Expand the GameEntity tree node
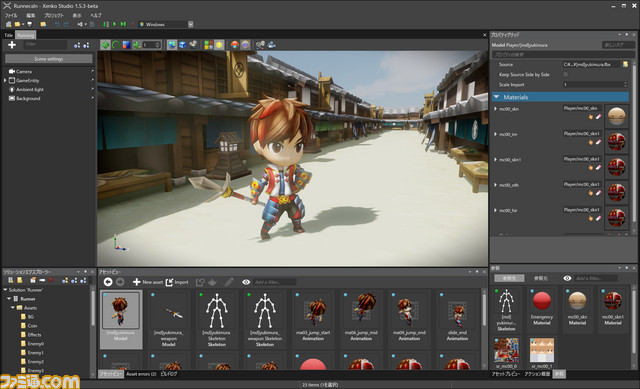This screenshot has width=640, height=389. 5,80
